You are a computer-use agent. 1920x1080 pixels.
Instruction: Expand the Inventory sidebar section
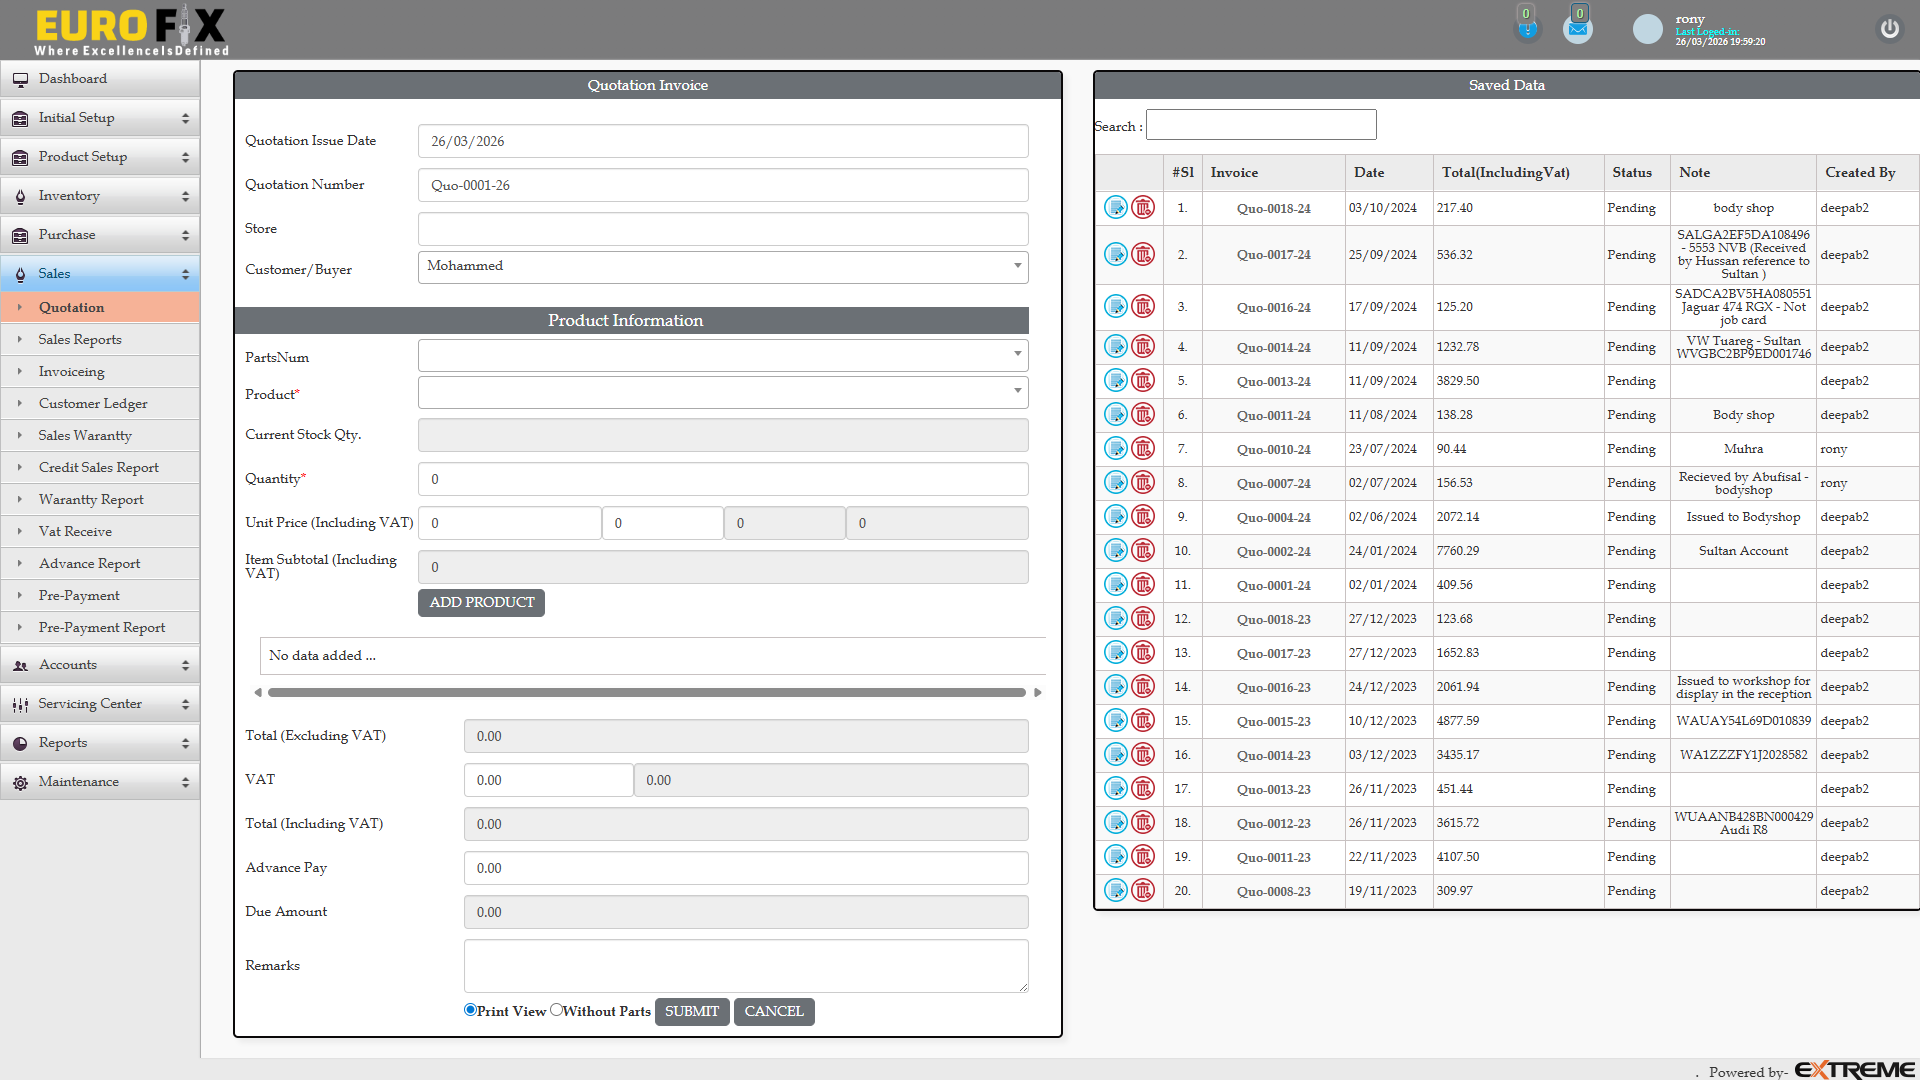[x=100, y=195]
